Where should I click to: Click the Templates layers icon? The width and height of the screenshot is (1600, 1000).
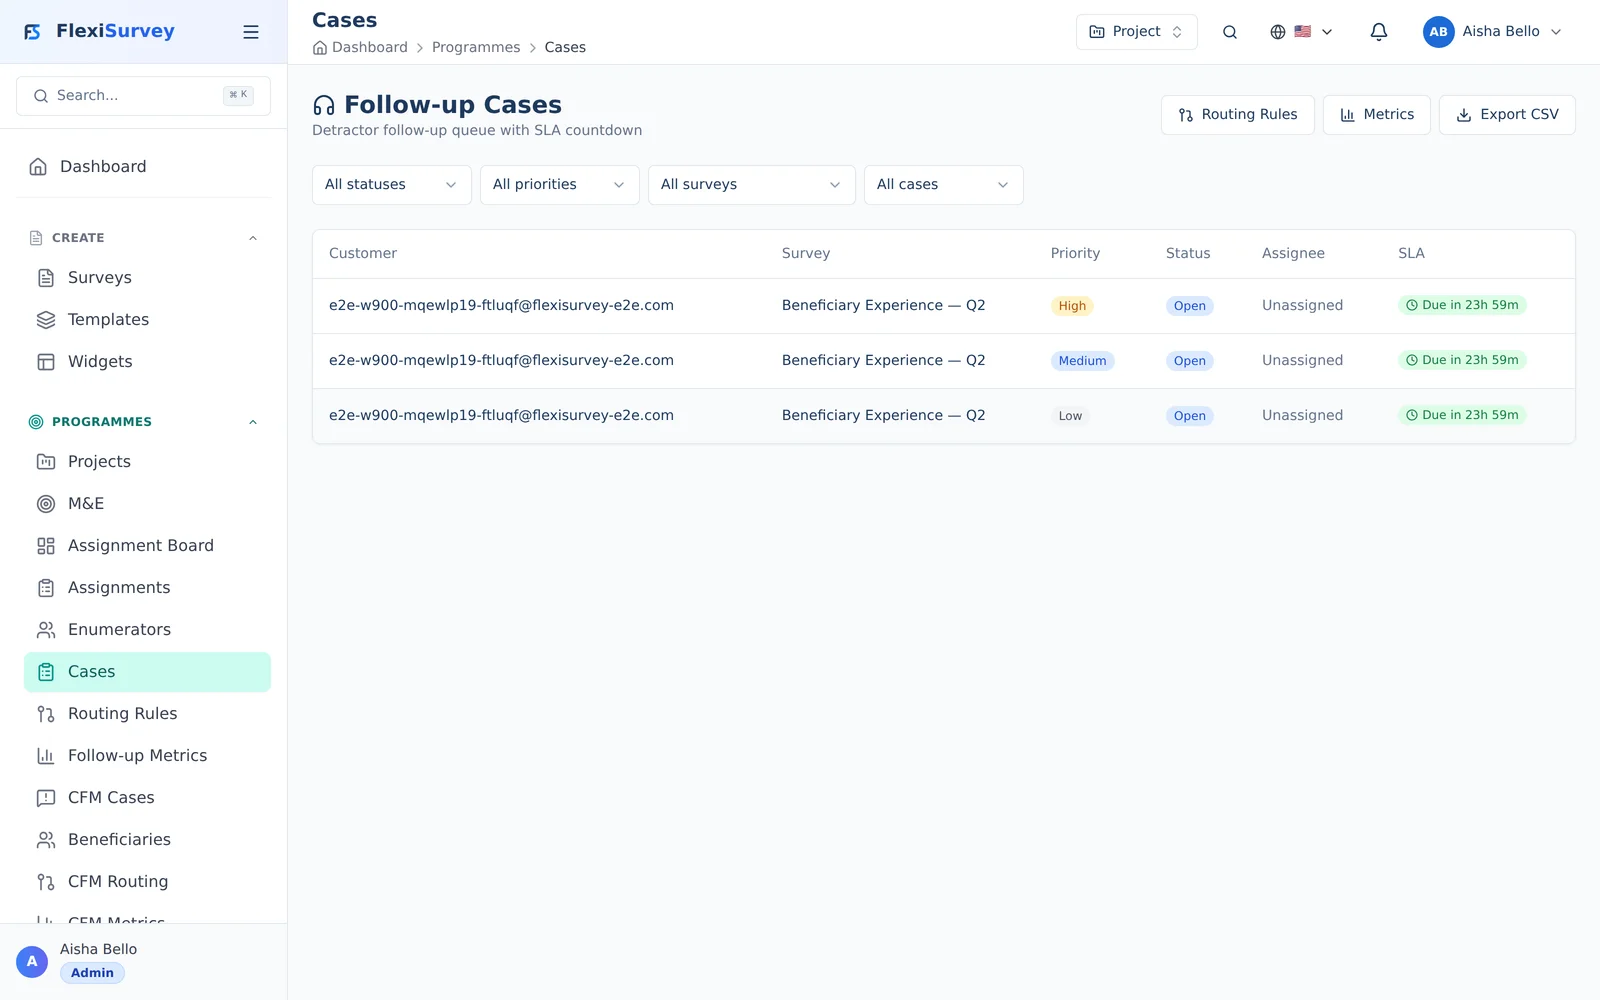coord(46,320)
